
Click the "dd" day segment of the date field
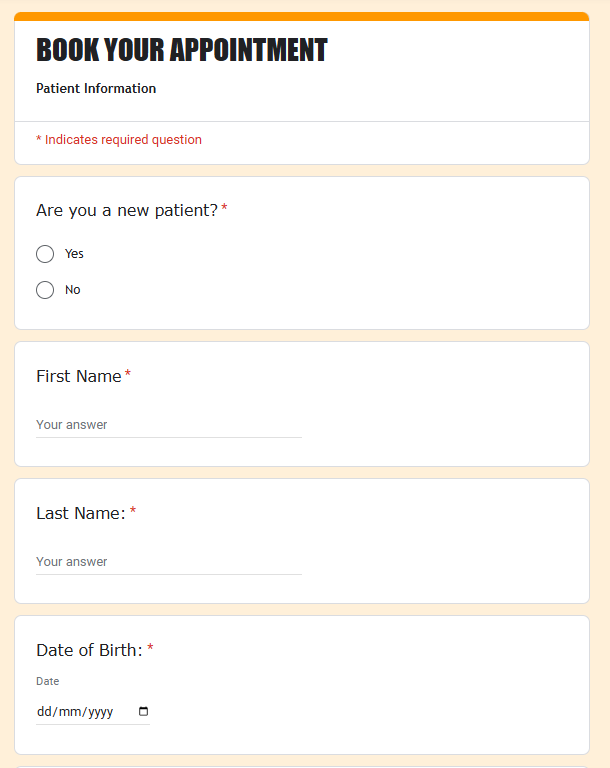point(44,712)
